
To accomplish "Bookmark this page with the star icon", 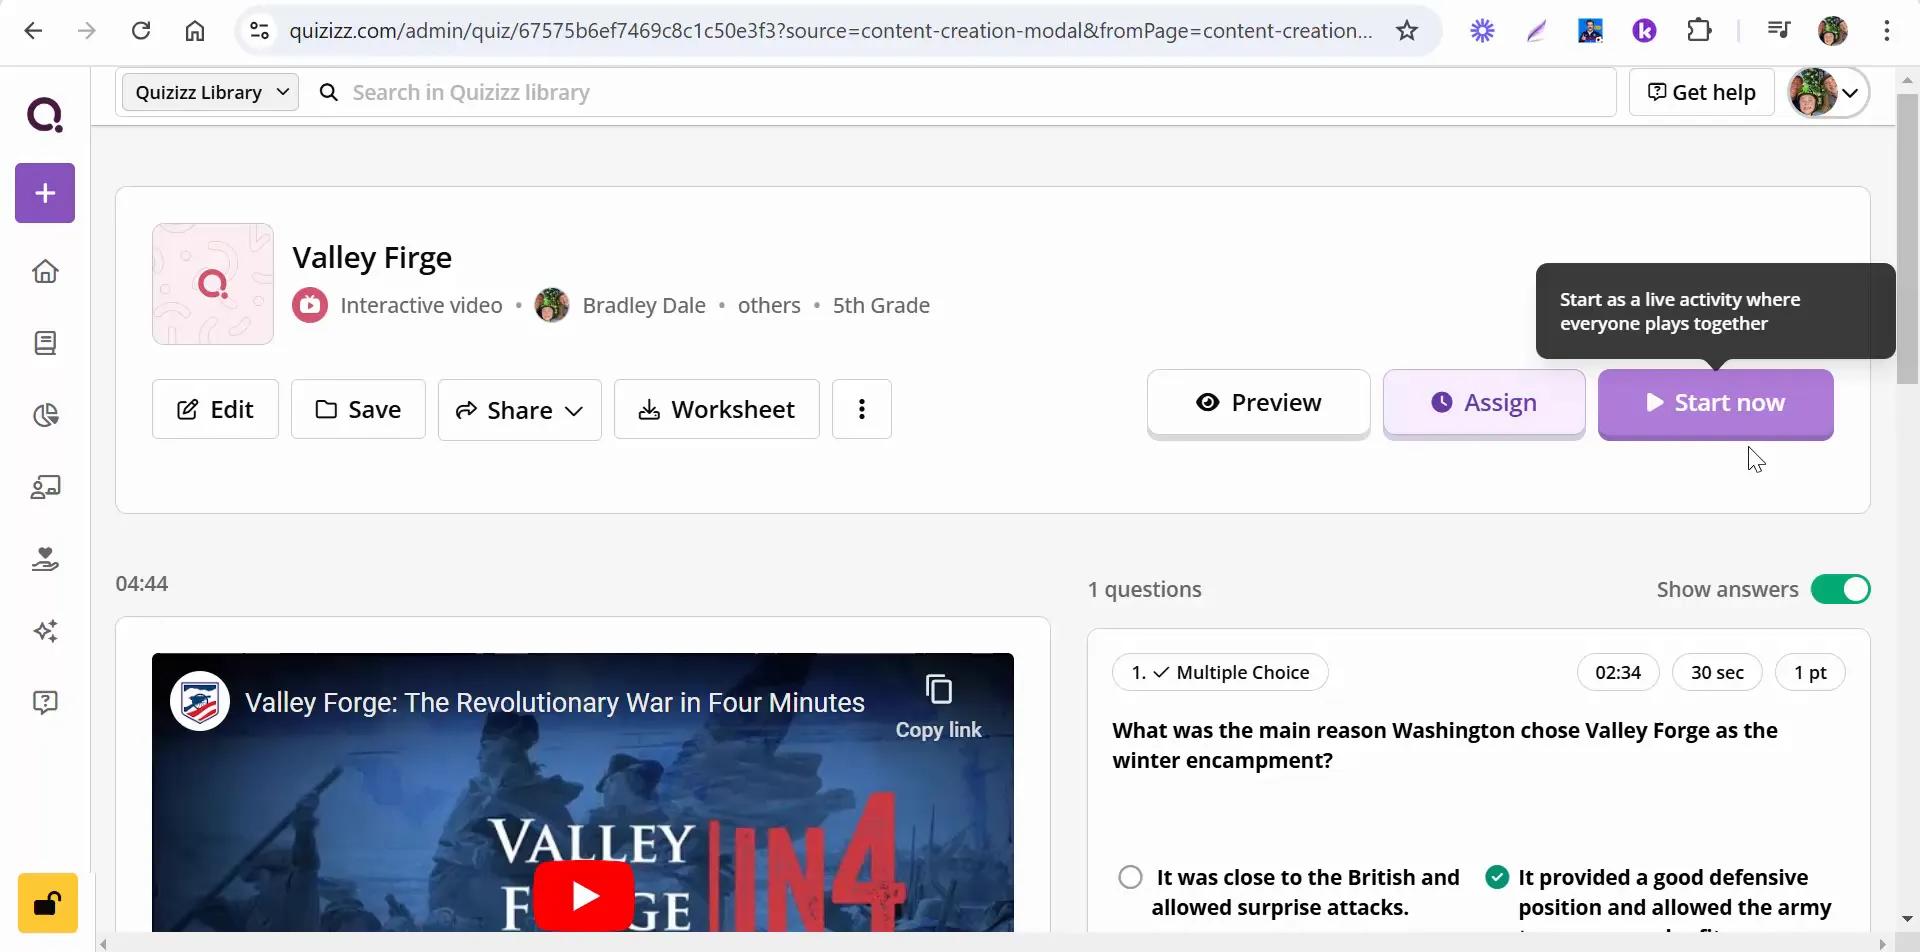I will tap(1407, 31).
